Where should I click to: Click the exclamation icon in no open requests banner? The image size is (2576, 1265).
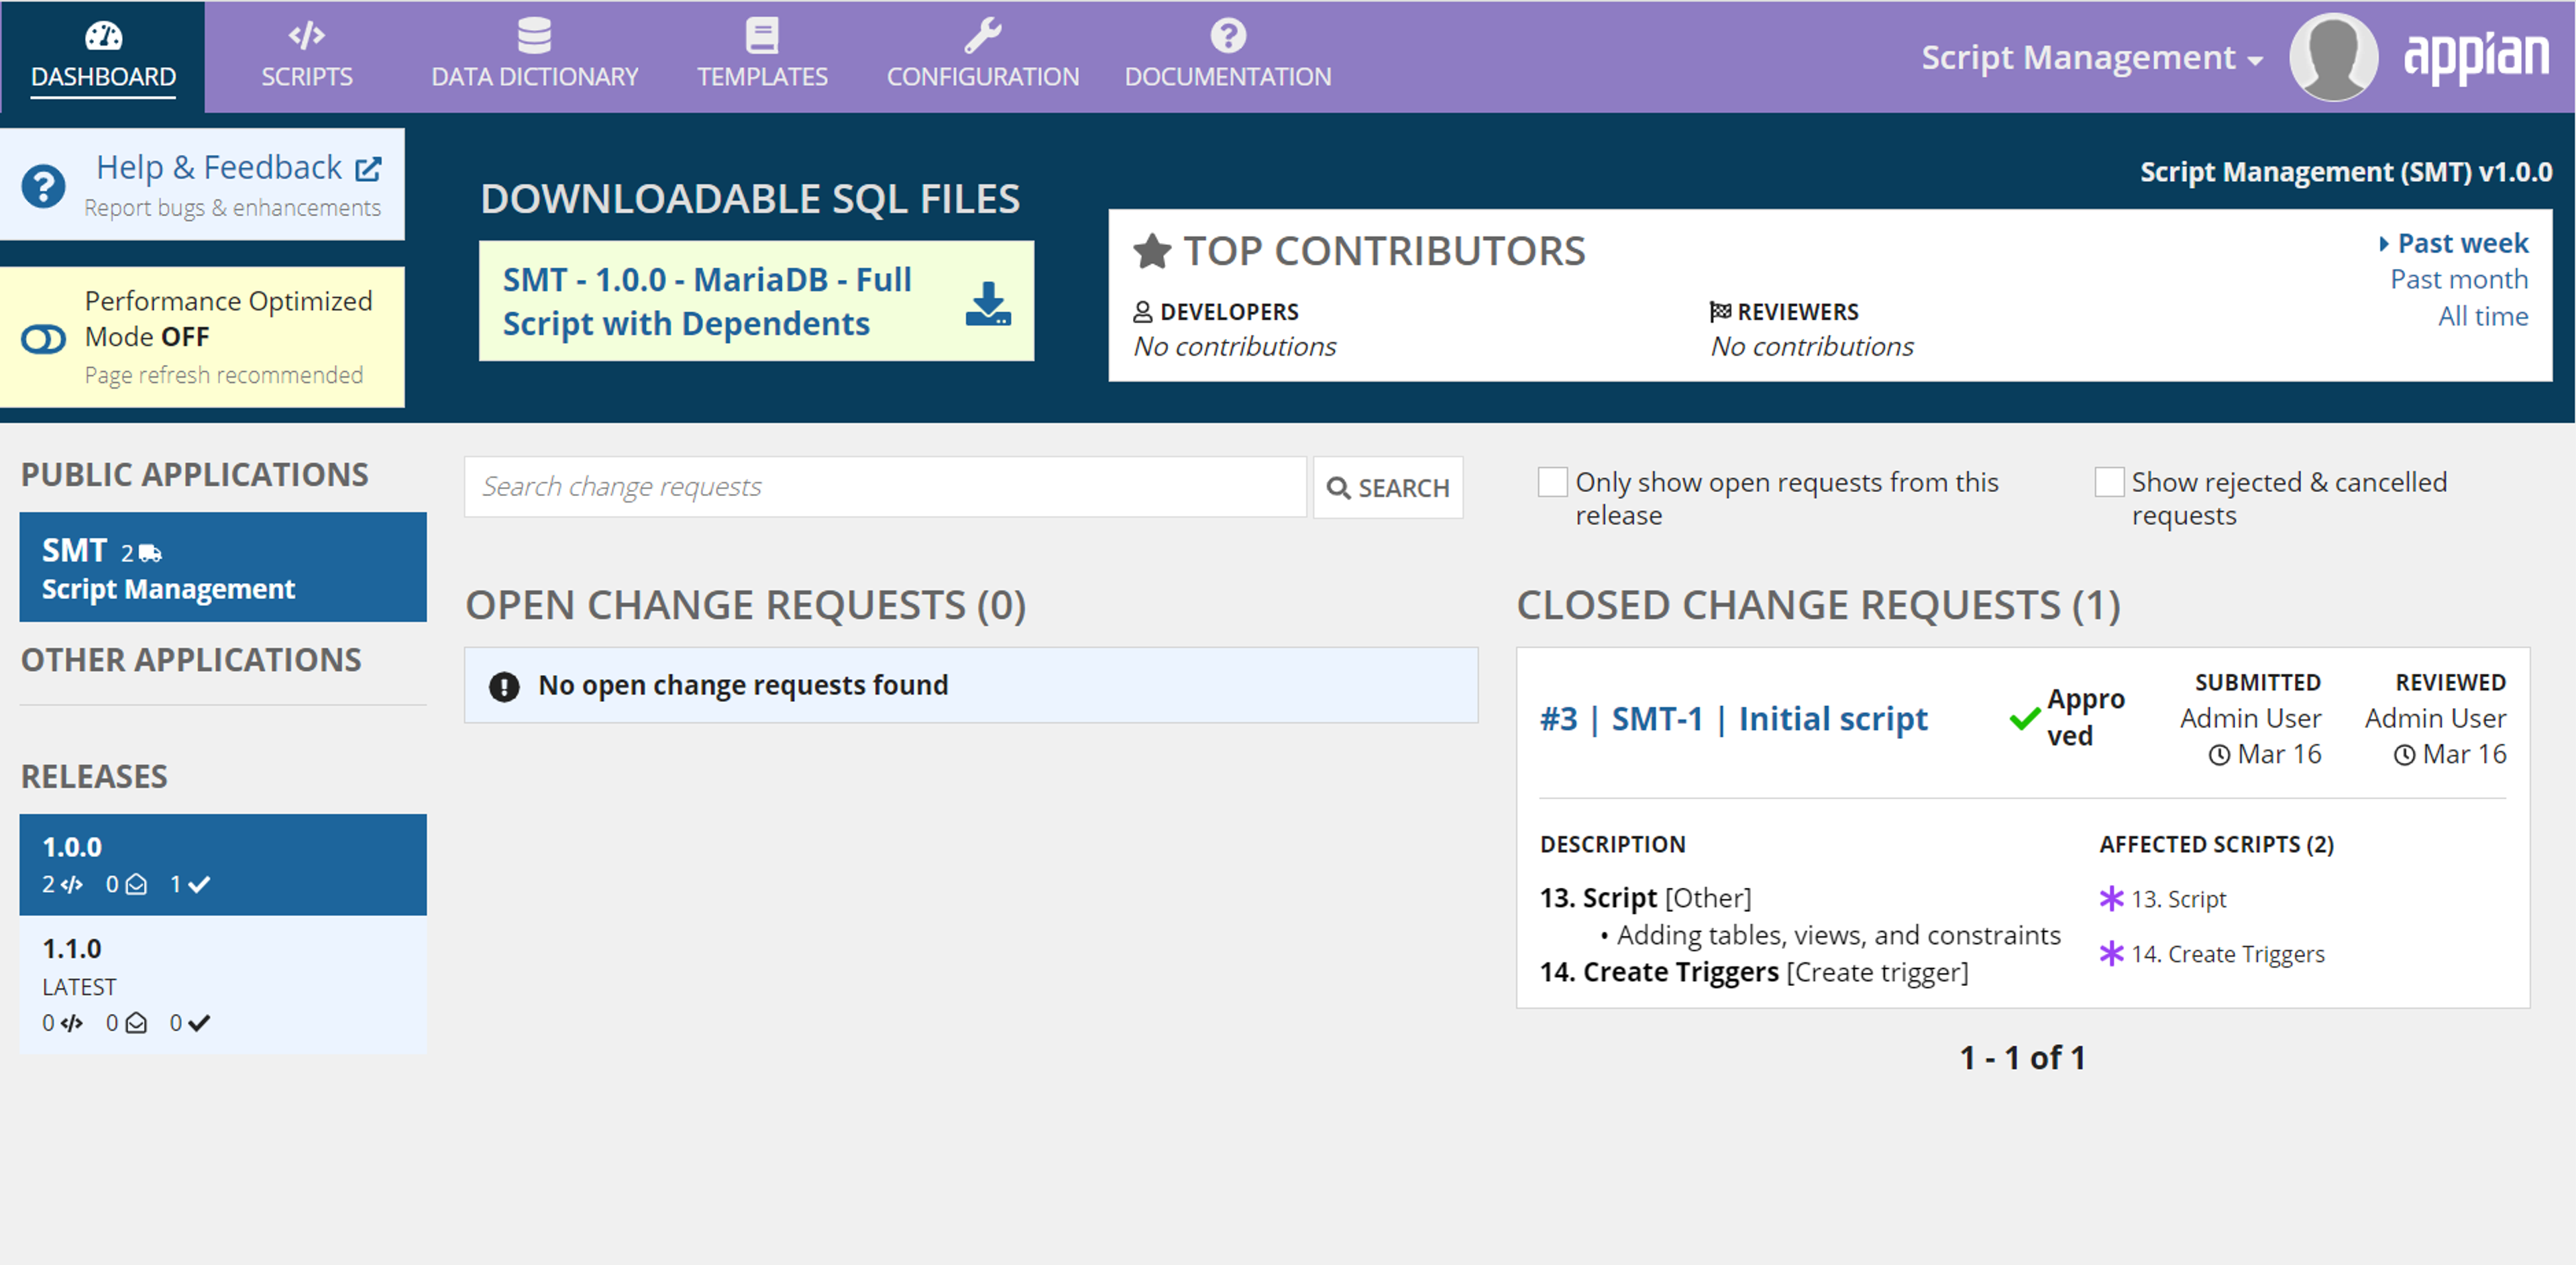504,686
